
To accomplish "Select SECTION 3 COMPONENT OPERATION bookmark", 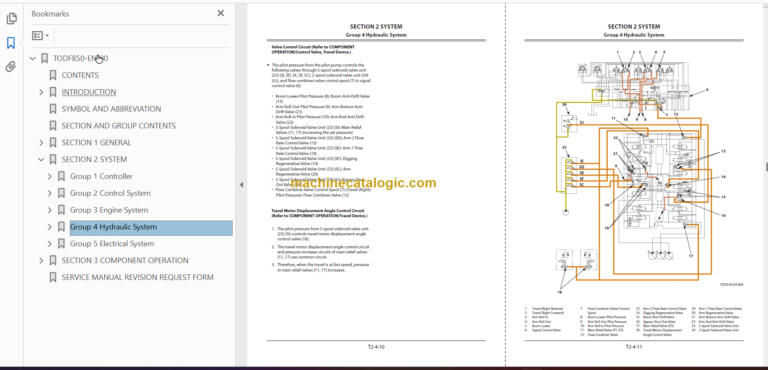I will (x=125, y=261).
